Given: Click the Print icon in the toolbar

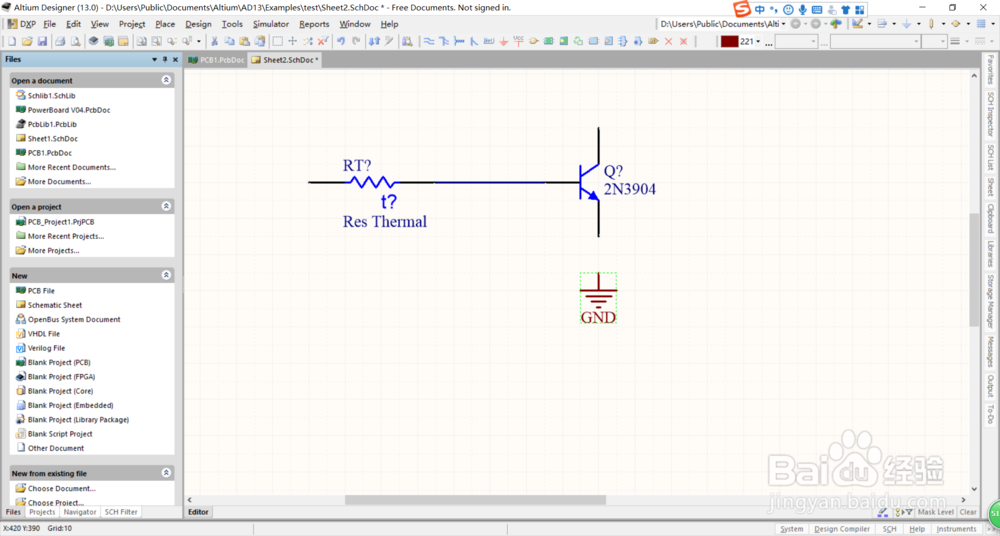Looking at the screenshot, I should coord(60,41).
